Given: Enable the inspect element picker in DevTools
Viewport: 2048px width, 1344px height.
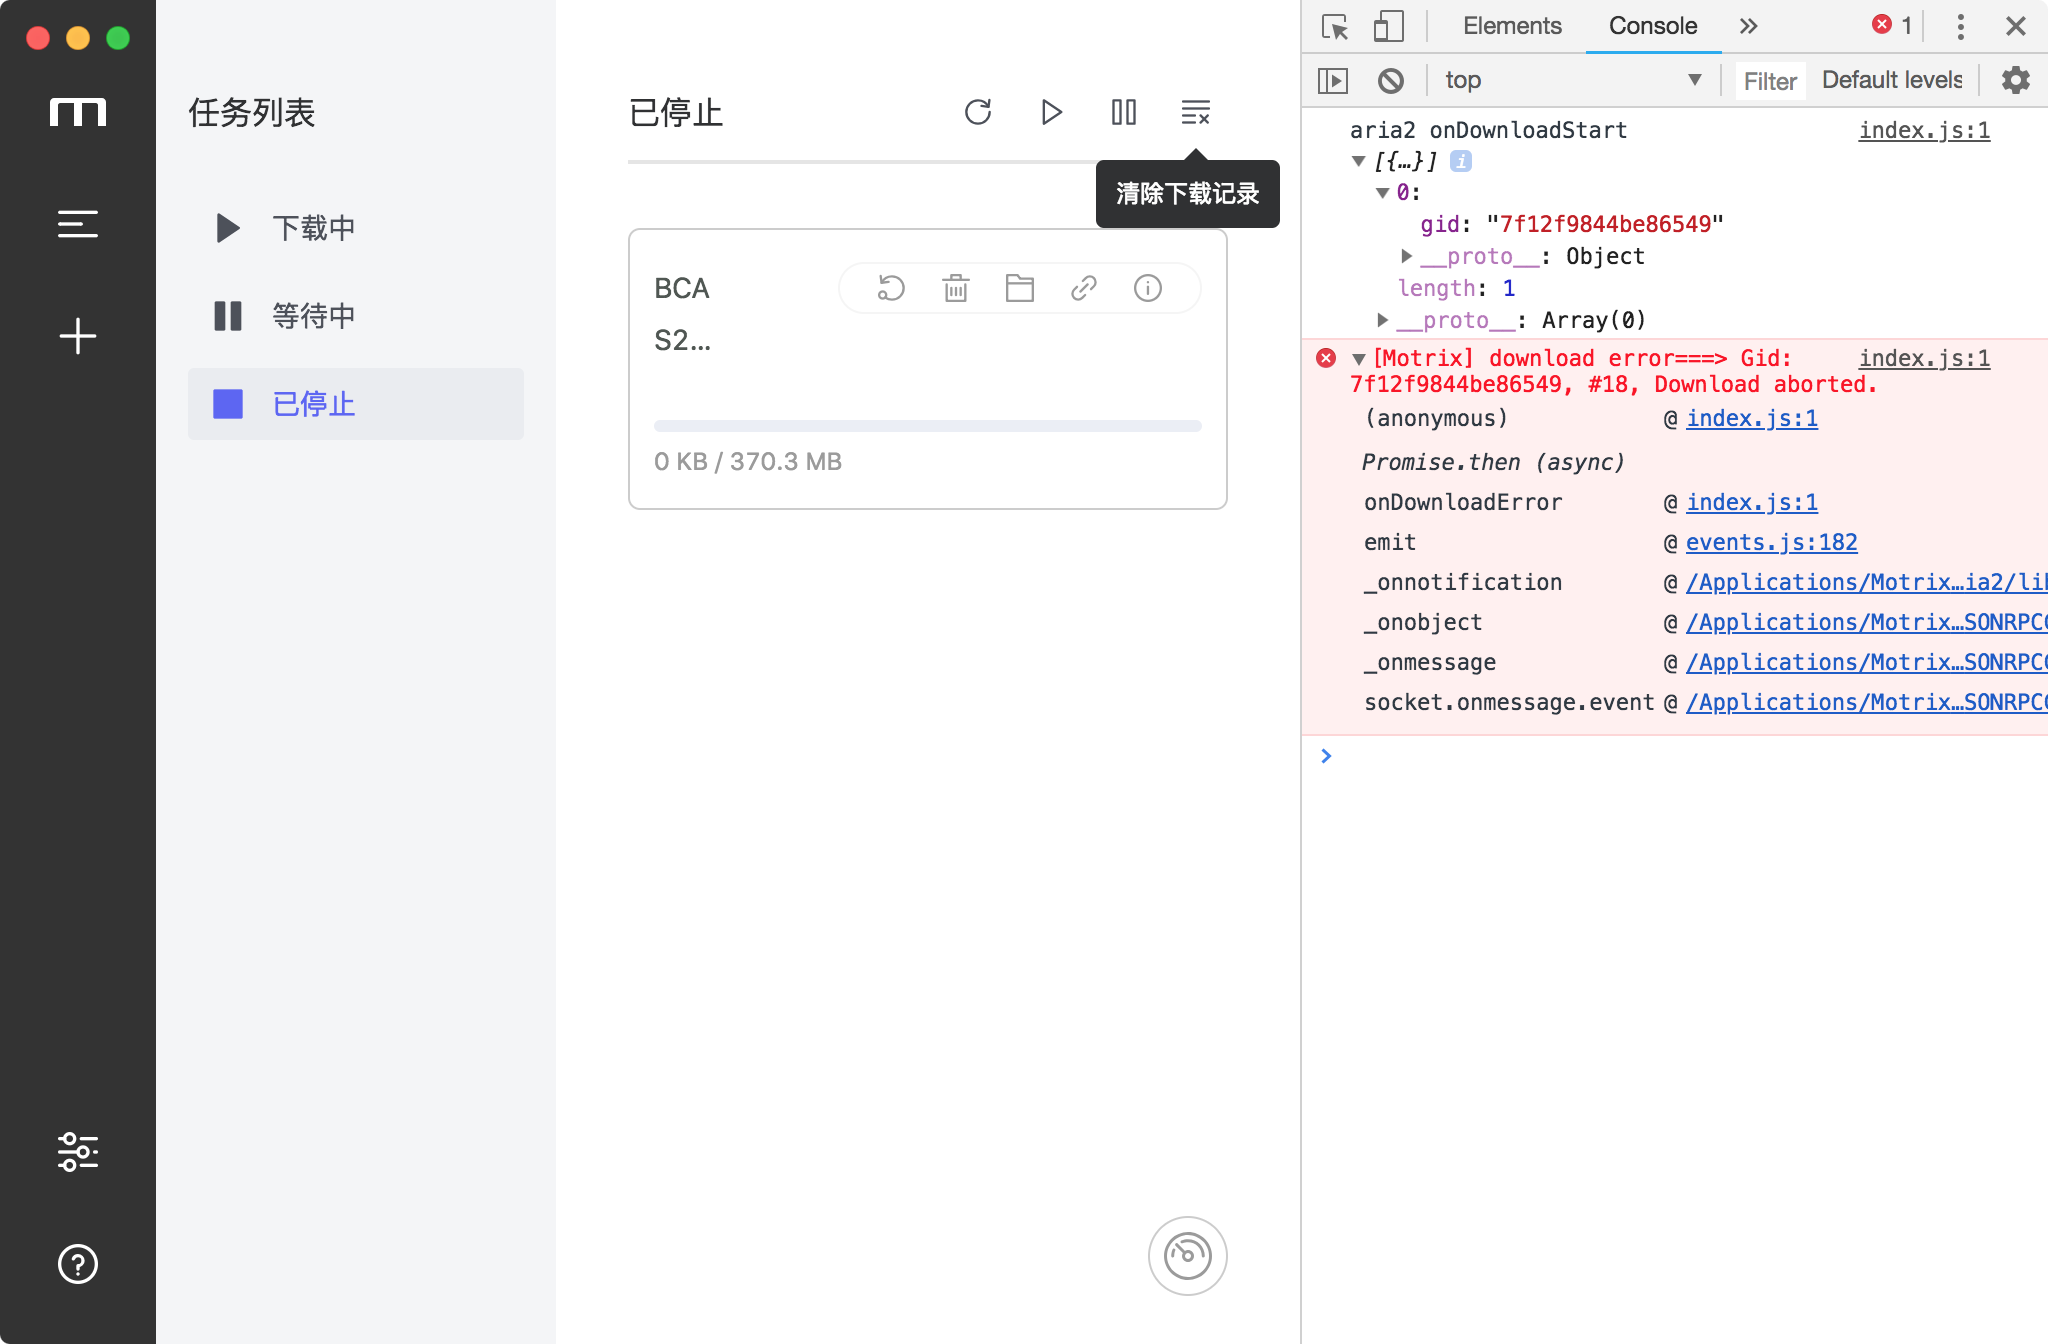Looking at the screenshot, I should 1335,26.
